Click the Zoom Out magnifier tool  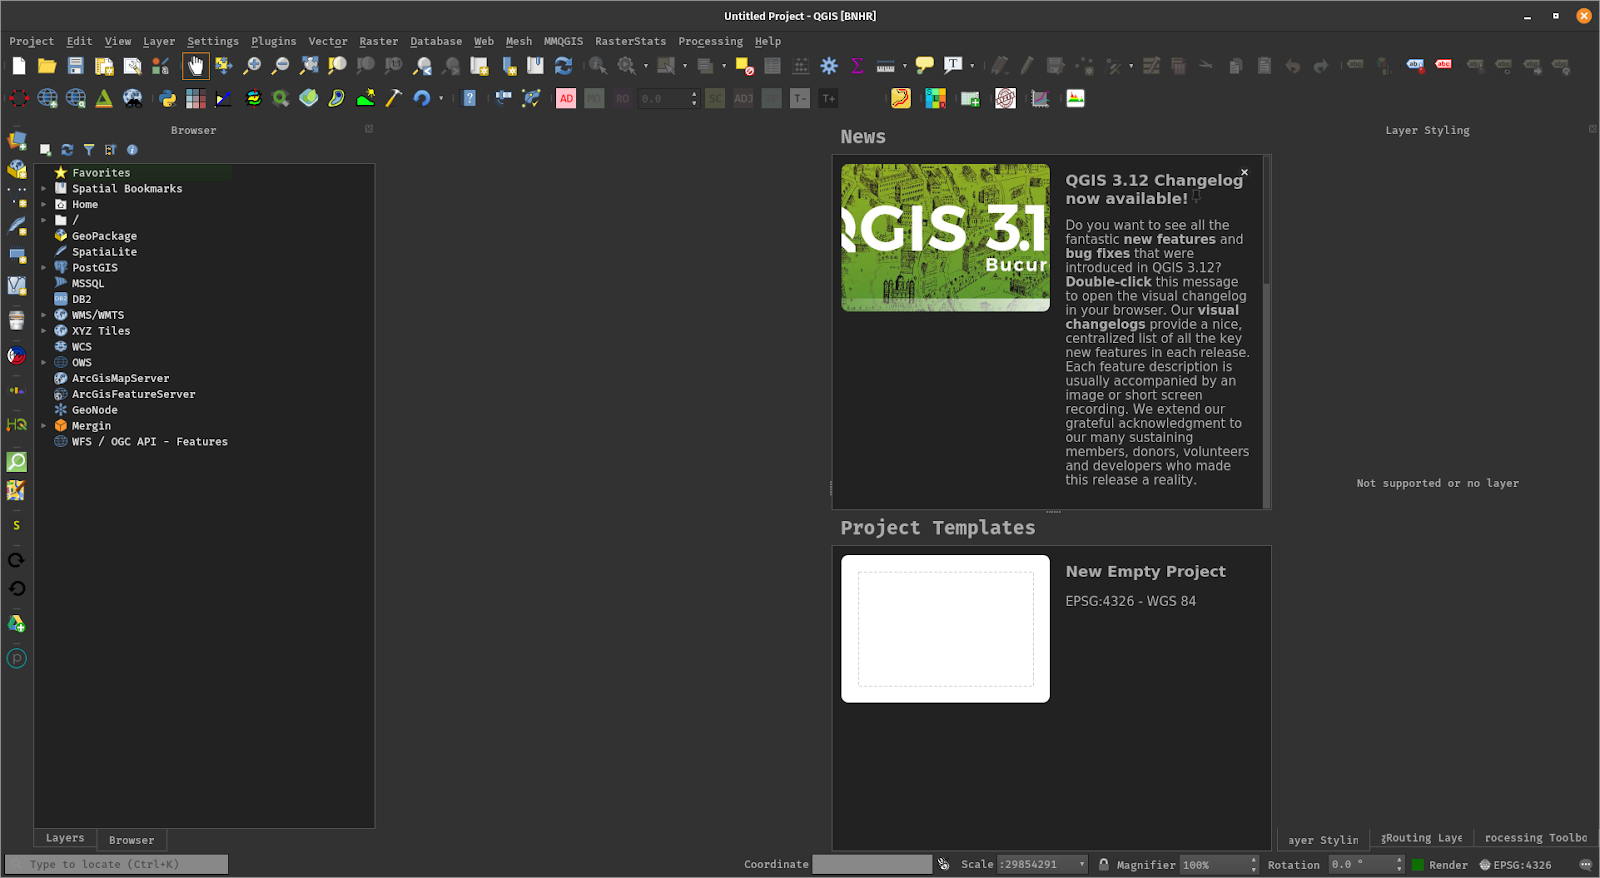280,66
